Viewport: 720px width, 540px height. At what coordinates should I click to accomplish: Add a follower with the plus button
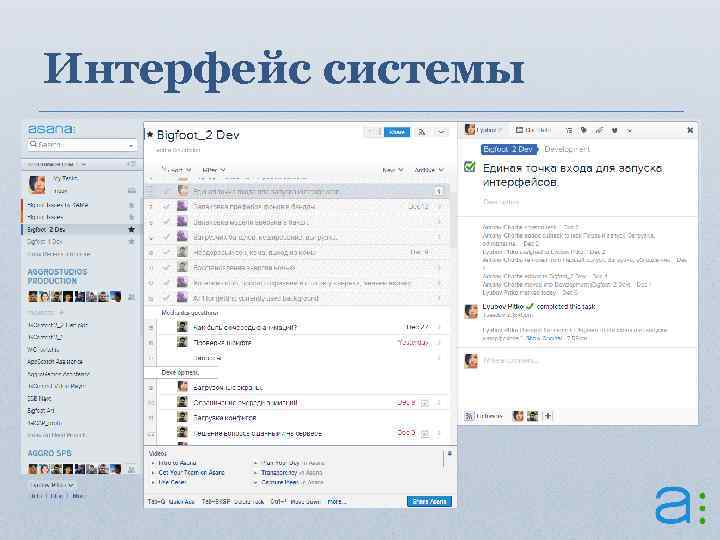coord(548,416)
